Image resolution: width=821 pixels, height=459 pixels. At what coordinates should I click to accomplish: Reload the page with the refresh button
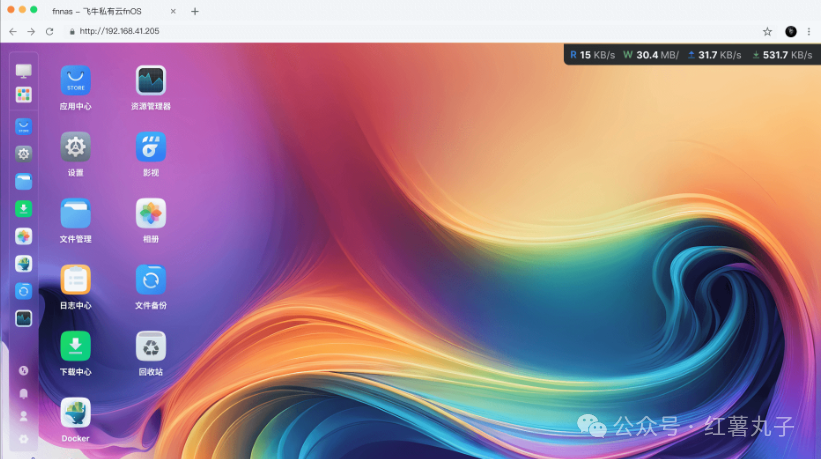(50, 31)
